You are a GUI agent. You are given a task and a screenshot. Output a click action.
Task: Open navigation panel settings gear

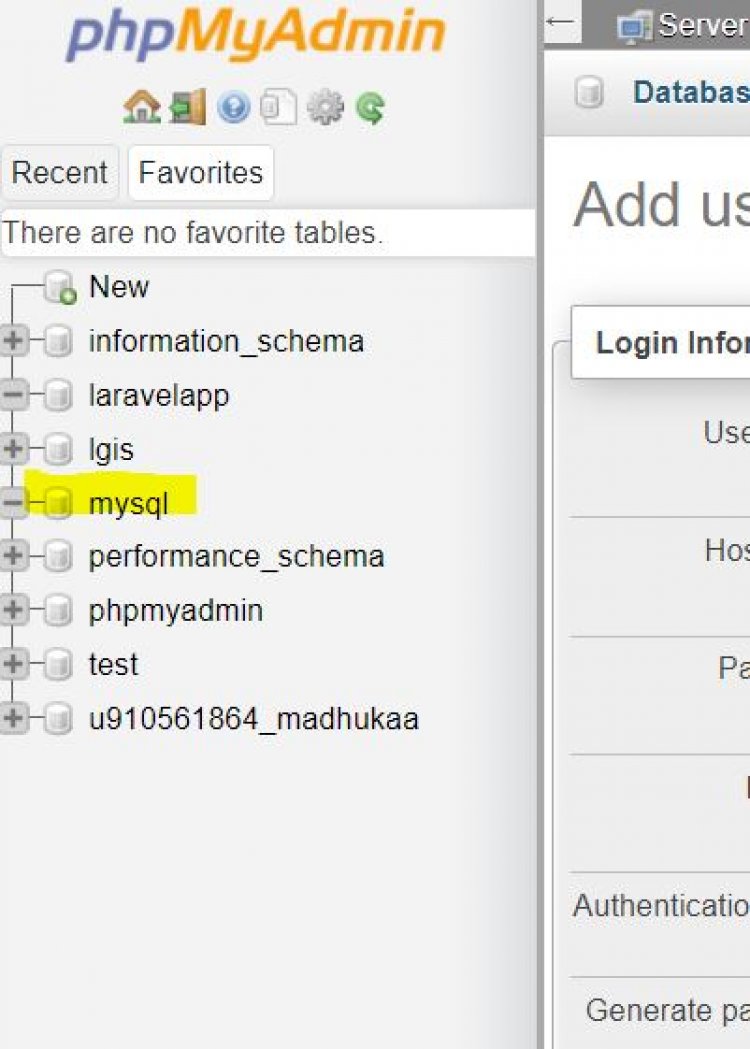click(x=325, y=107)
